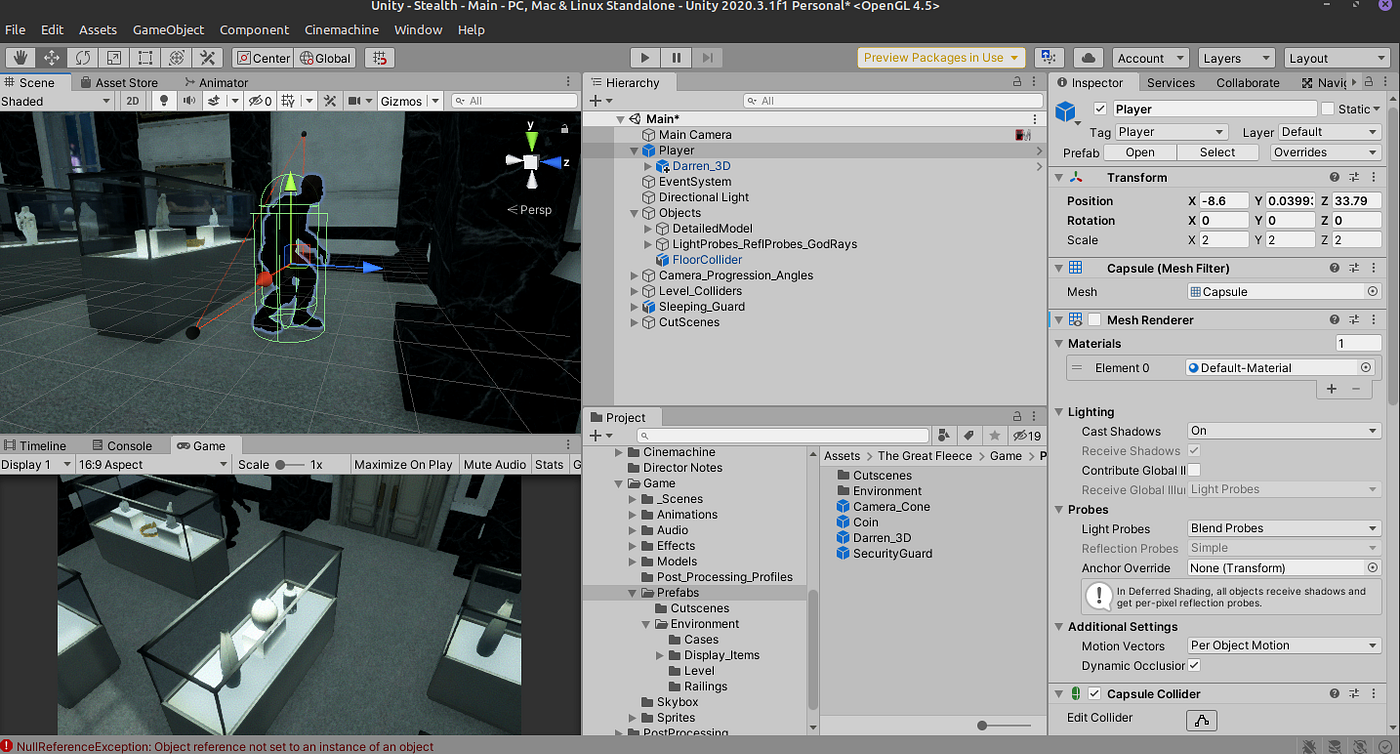Open the Motion Vectors dropdown
Viewport: 1400px width, 754px height.
pyautogui.click(x=1284, y=645)
